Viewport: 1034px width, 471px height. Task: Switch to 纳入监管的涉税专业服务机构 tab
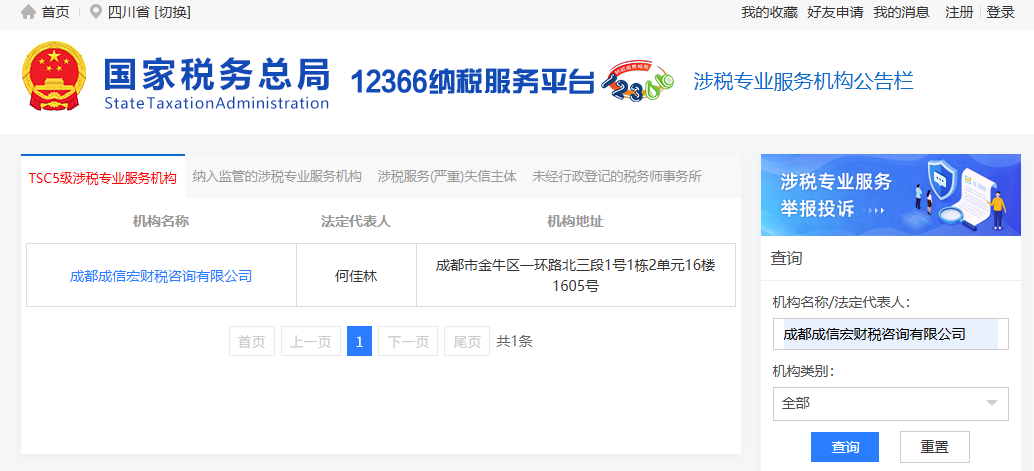(277, 176)
